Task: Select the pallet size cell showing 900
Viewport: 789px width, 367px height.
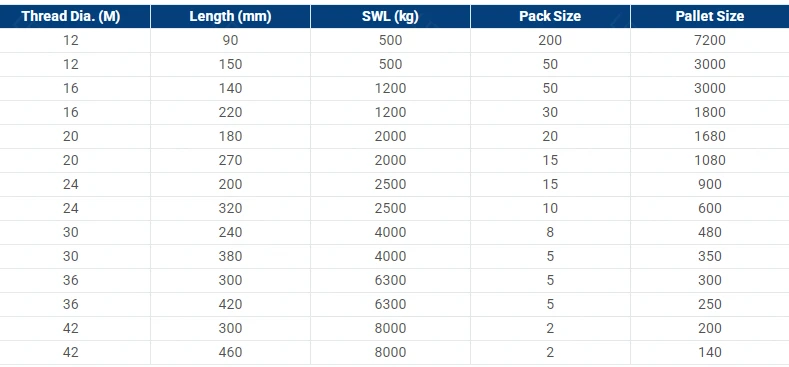Action: [x=710, y=184]
